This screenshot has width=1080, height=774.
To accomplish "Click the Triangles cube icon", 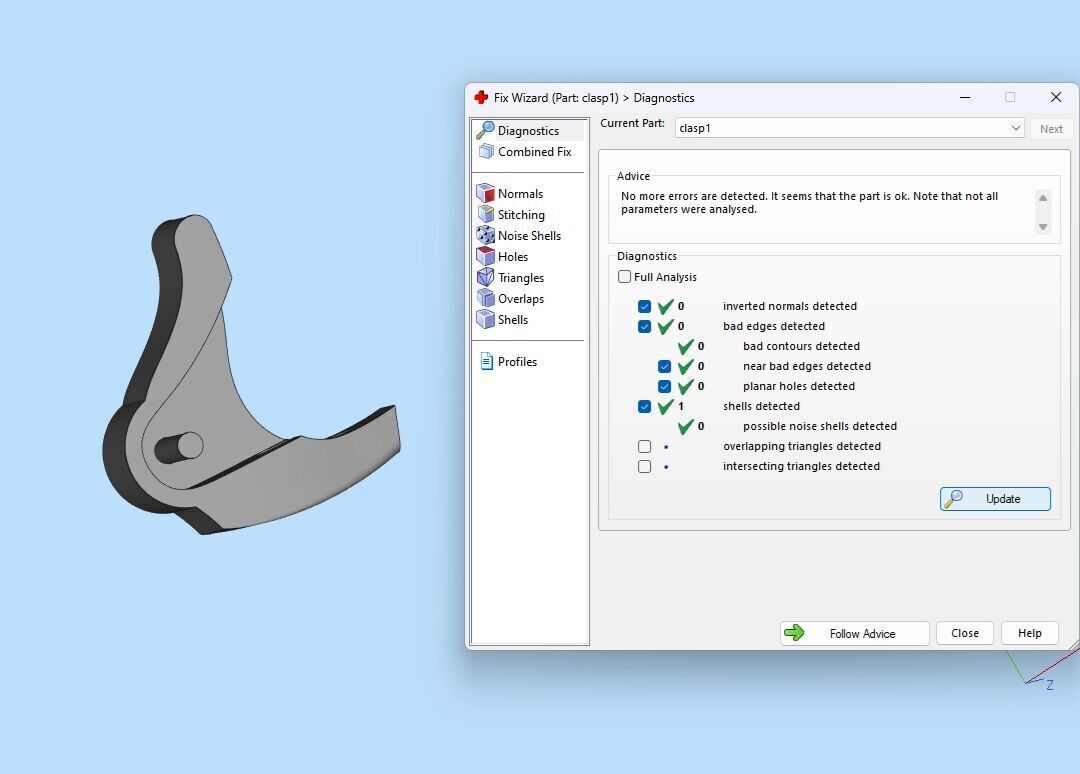I will click(486, 277).
